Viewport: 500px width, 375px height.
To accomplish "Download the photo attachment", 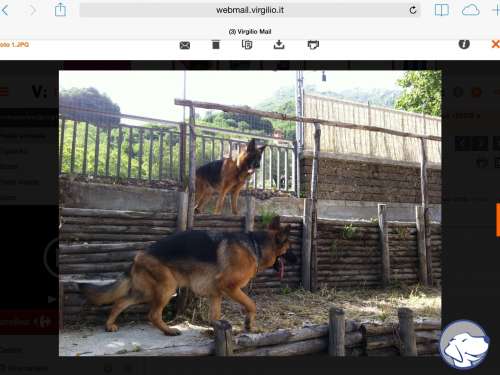I will [x=279, y=44].
